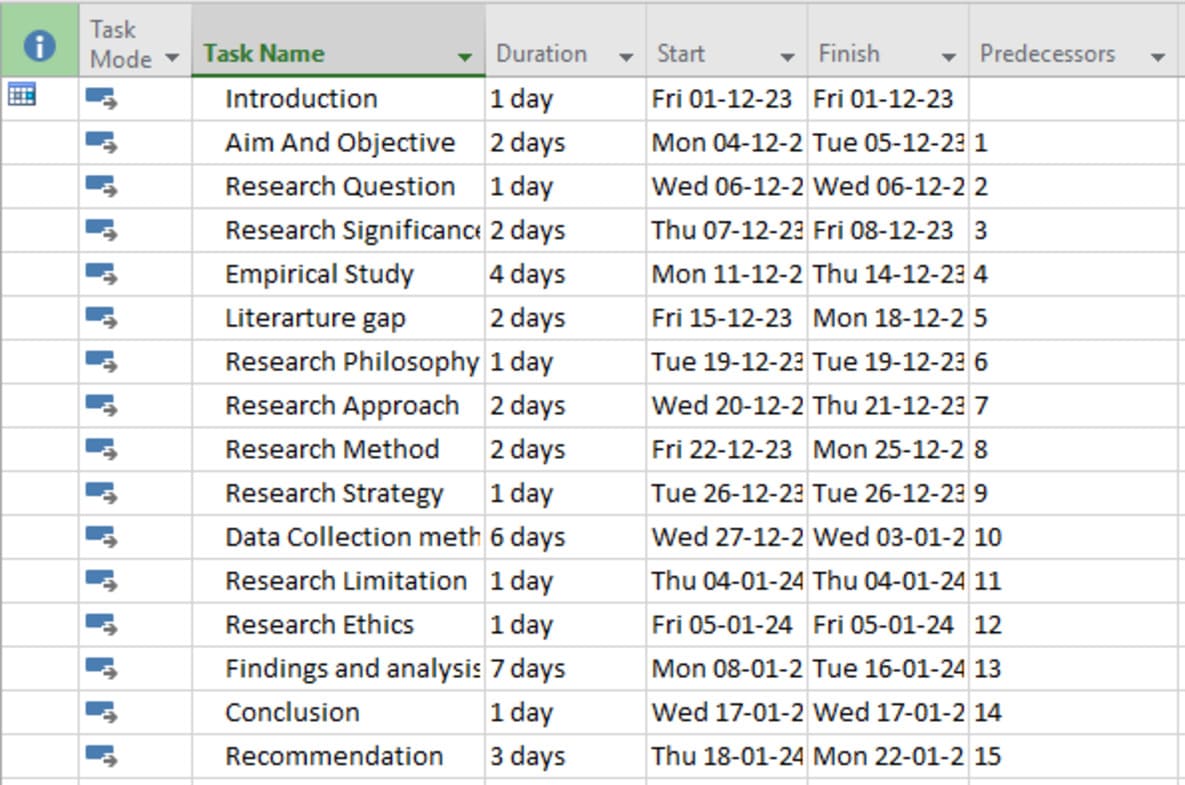This screenshot has width=1185, height=785.
Task: Click the task mode icon for Empirical Study
Action: click(x=101, y=274)
